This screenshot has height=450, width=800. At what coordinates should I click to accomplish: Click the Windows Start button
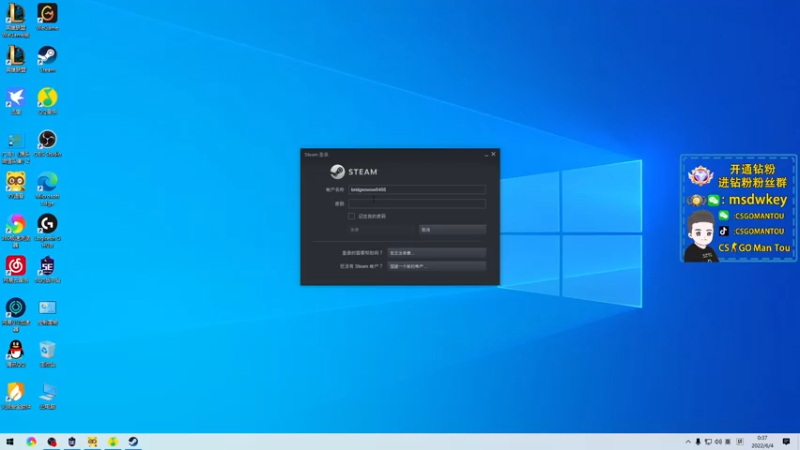pyautogui.click(x=10, y=441)
